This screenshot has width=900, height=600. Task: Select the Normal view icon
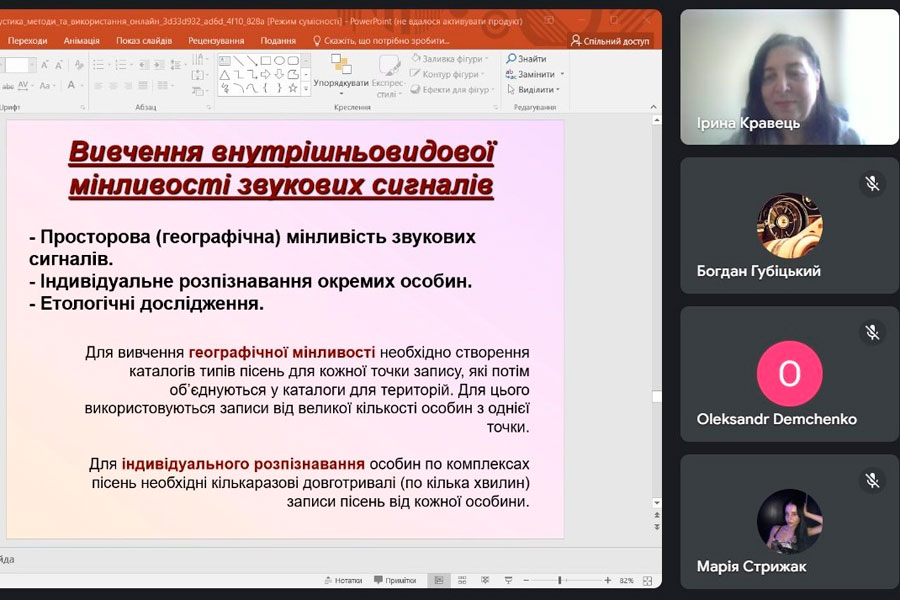click(x=438, y=580)
